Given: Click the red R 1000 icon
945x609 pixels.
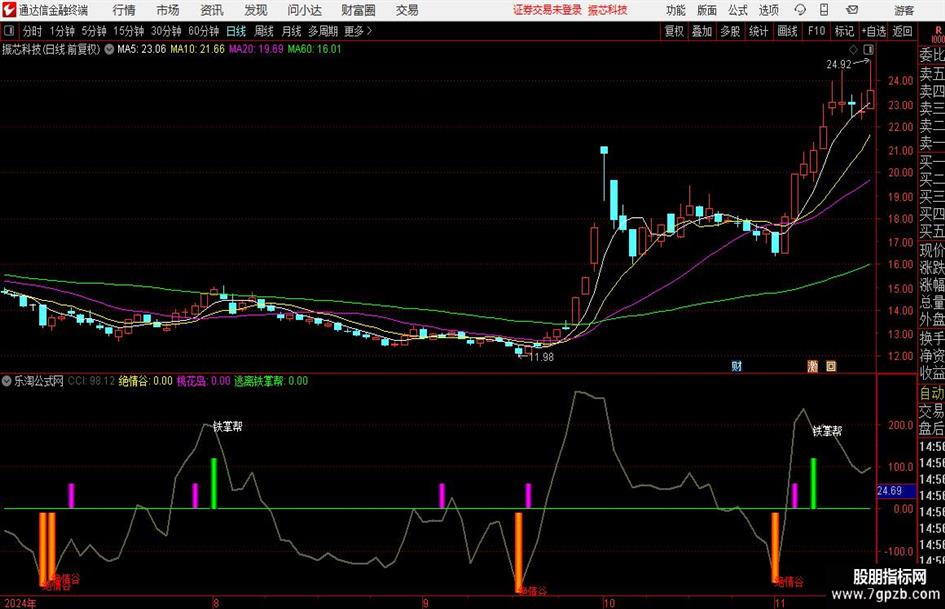Looking at the screenshot, I should click(x=938, y=34).
